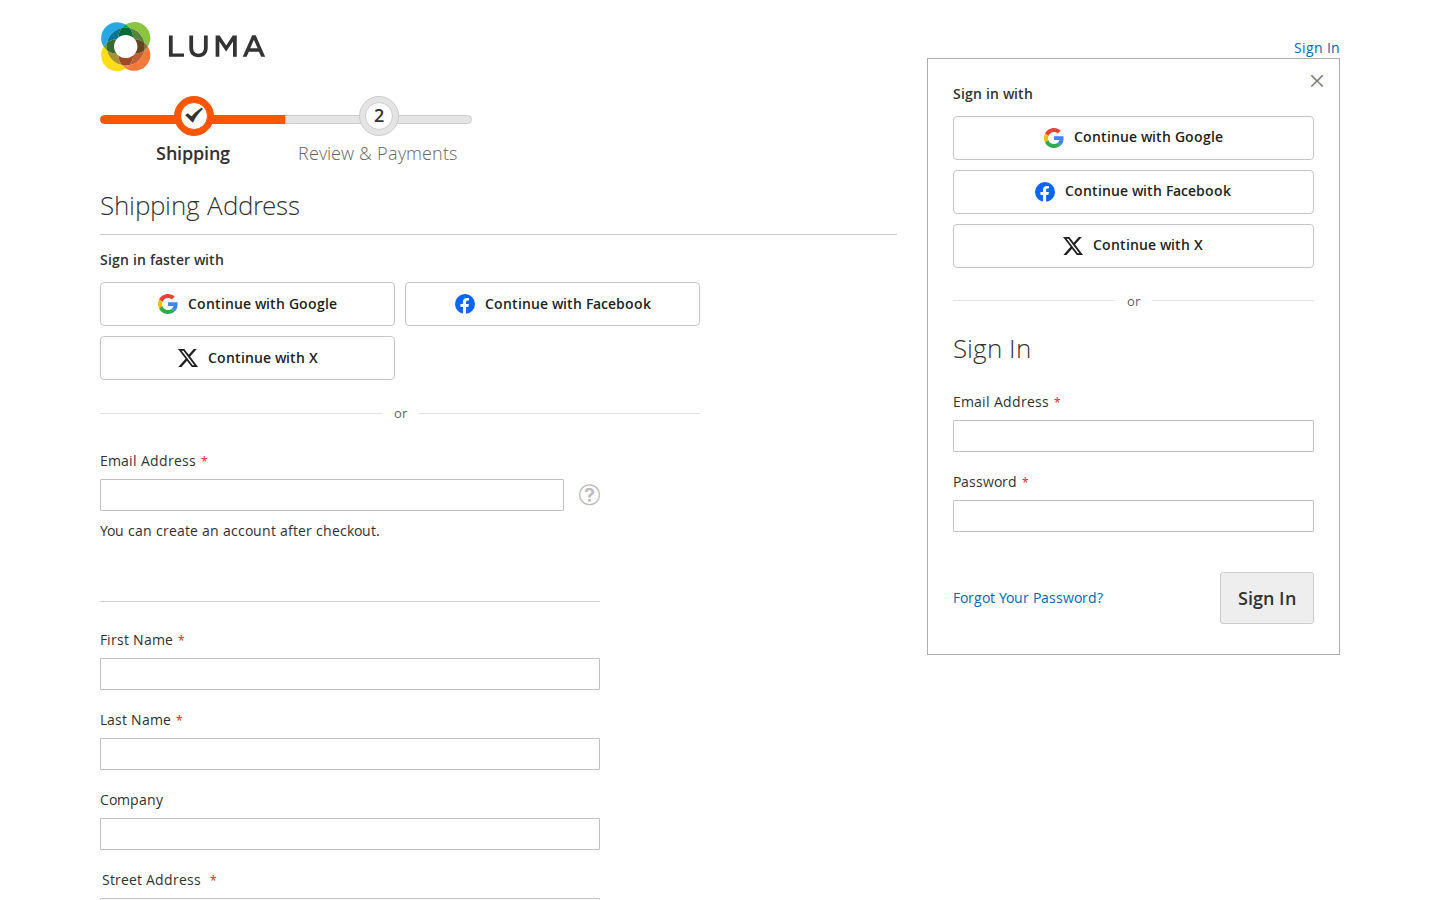1440x900 pixels.
Task: Click the Sign In link at top right
Action: (x=1316, y=48)
